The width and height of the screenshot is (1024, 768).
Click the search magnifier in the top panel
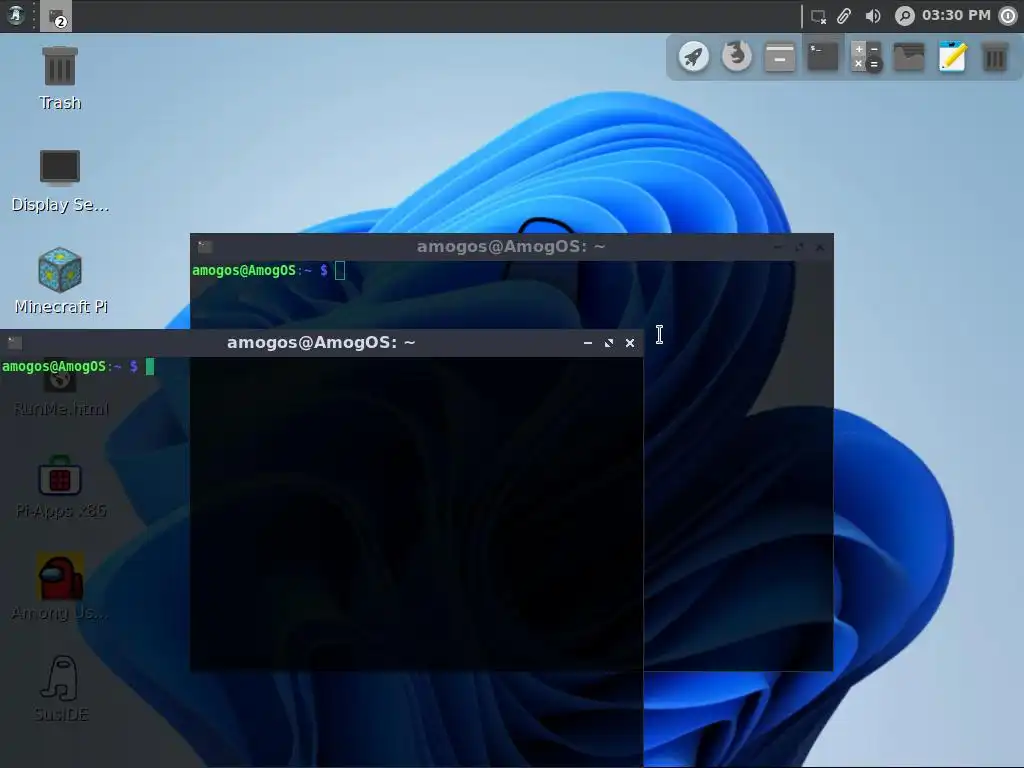point(904,16)
